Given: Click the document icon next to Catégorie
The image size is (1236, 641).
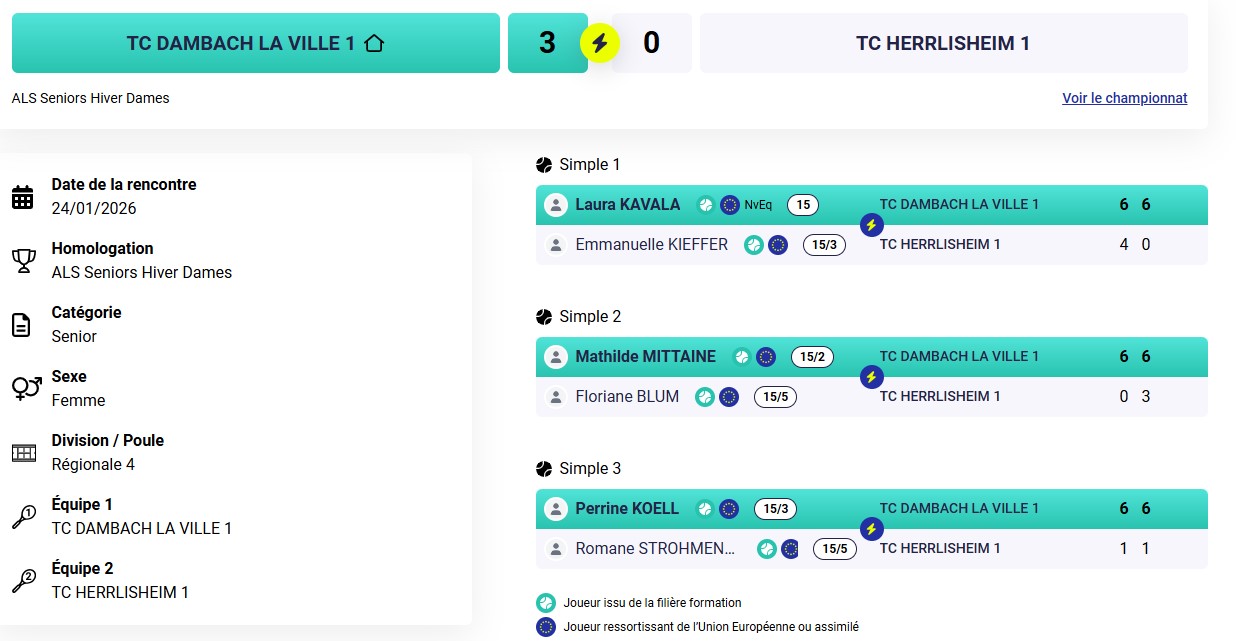Looking at the screenshot, I should tap(21, 325).
